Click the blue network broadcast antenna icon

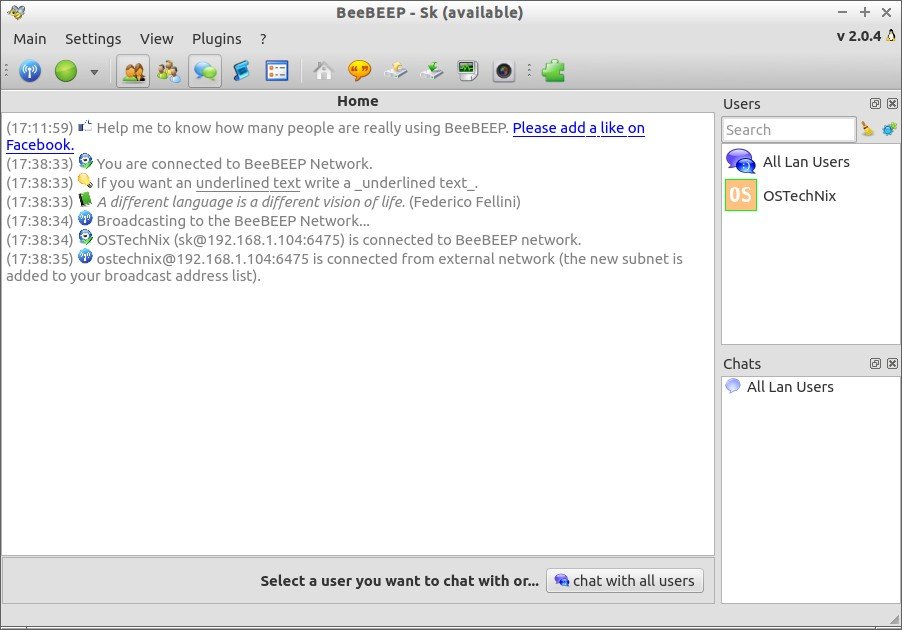pyautogui.click(x=30, y=71)
